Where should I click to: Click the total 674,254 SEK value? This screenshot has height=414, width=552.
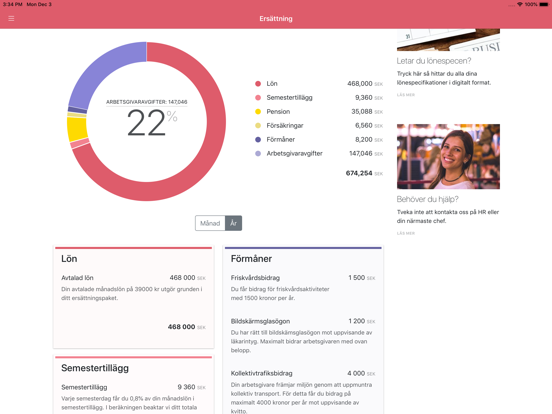tap(364, 173)
